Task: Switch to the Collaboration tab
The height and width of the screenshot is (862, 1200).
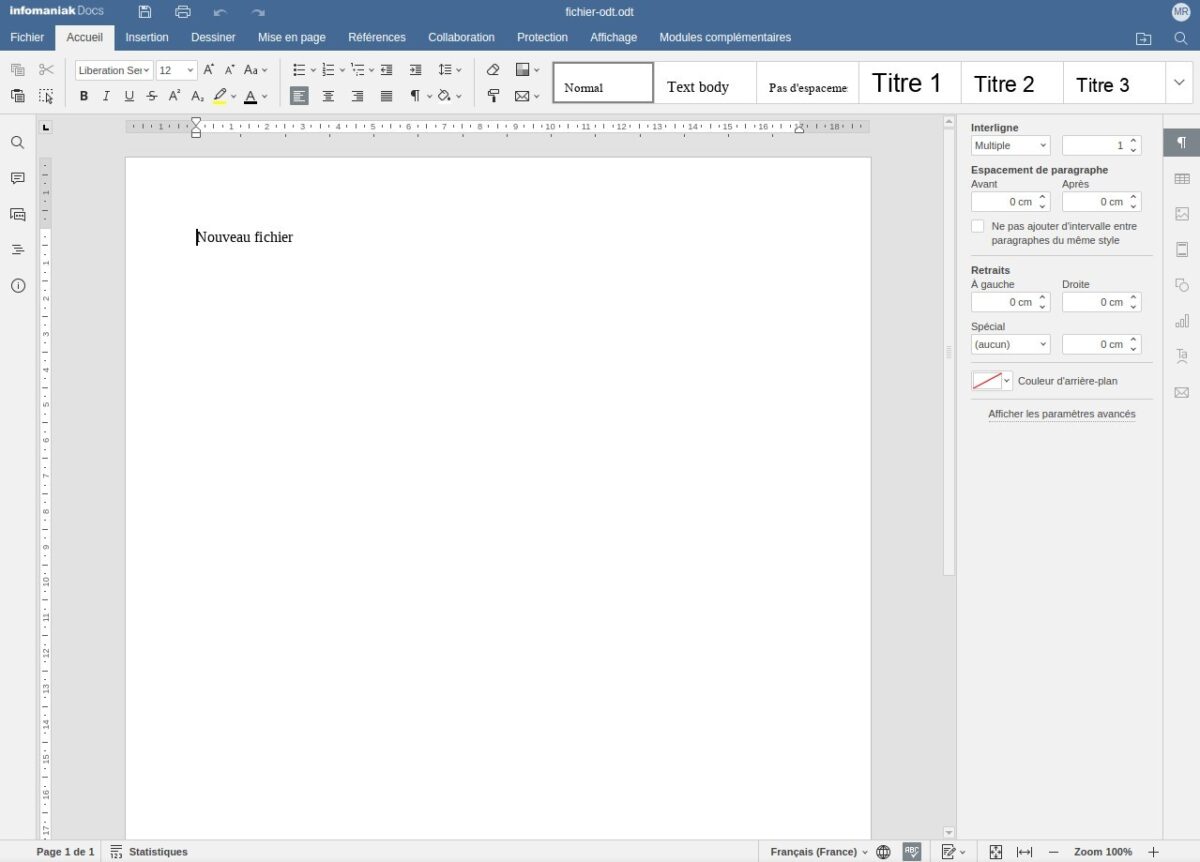Action: click(x=461, y=38)
